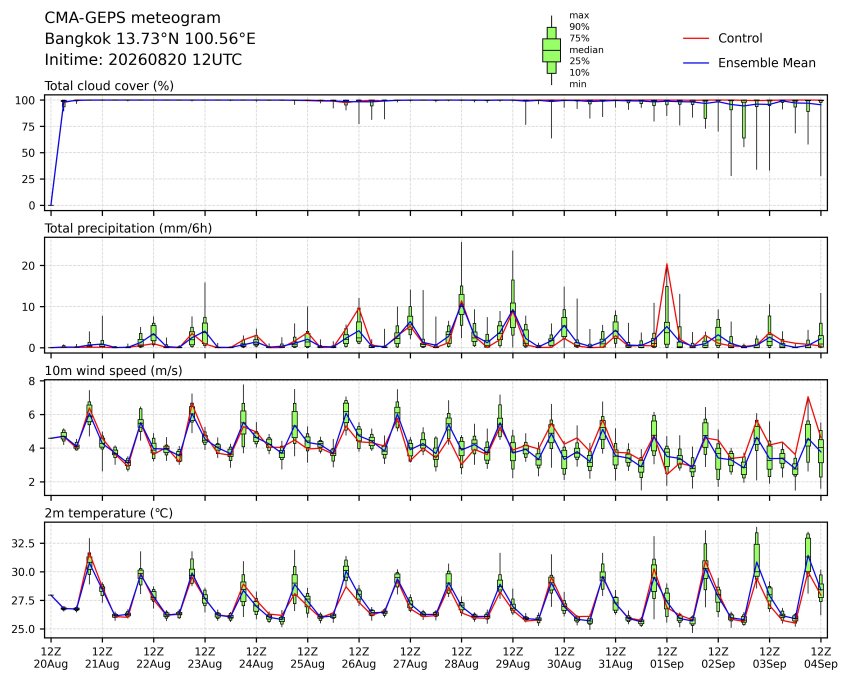Screen dimensions: 849x681
Task: Click the 'Control' legend label
Action: click(x=740, y=38)
